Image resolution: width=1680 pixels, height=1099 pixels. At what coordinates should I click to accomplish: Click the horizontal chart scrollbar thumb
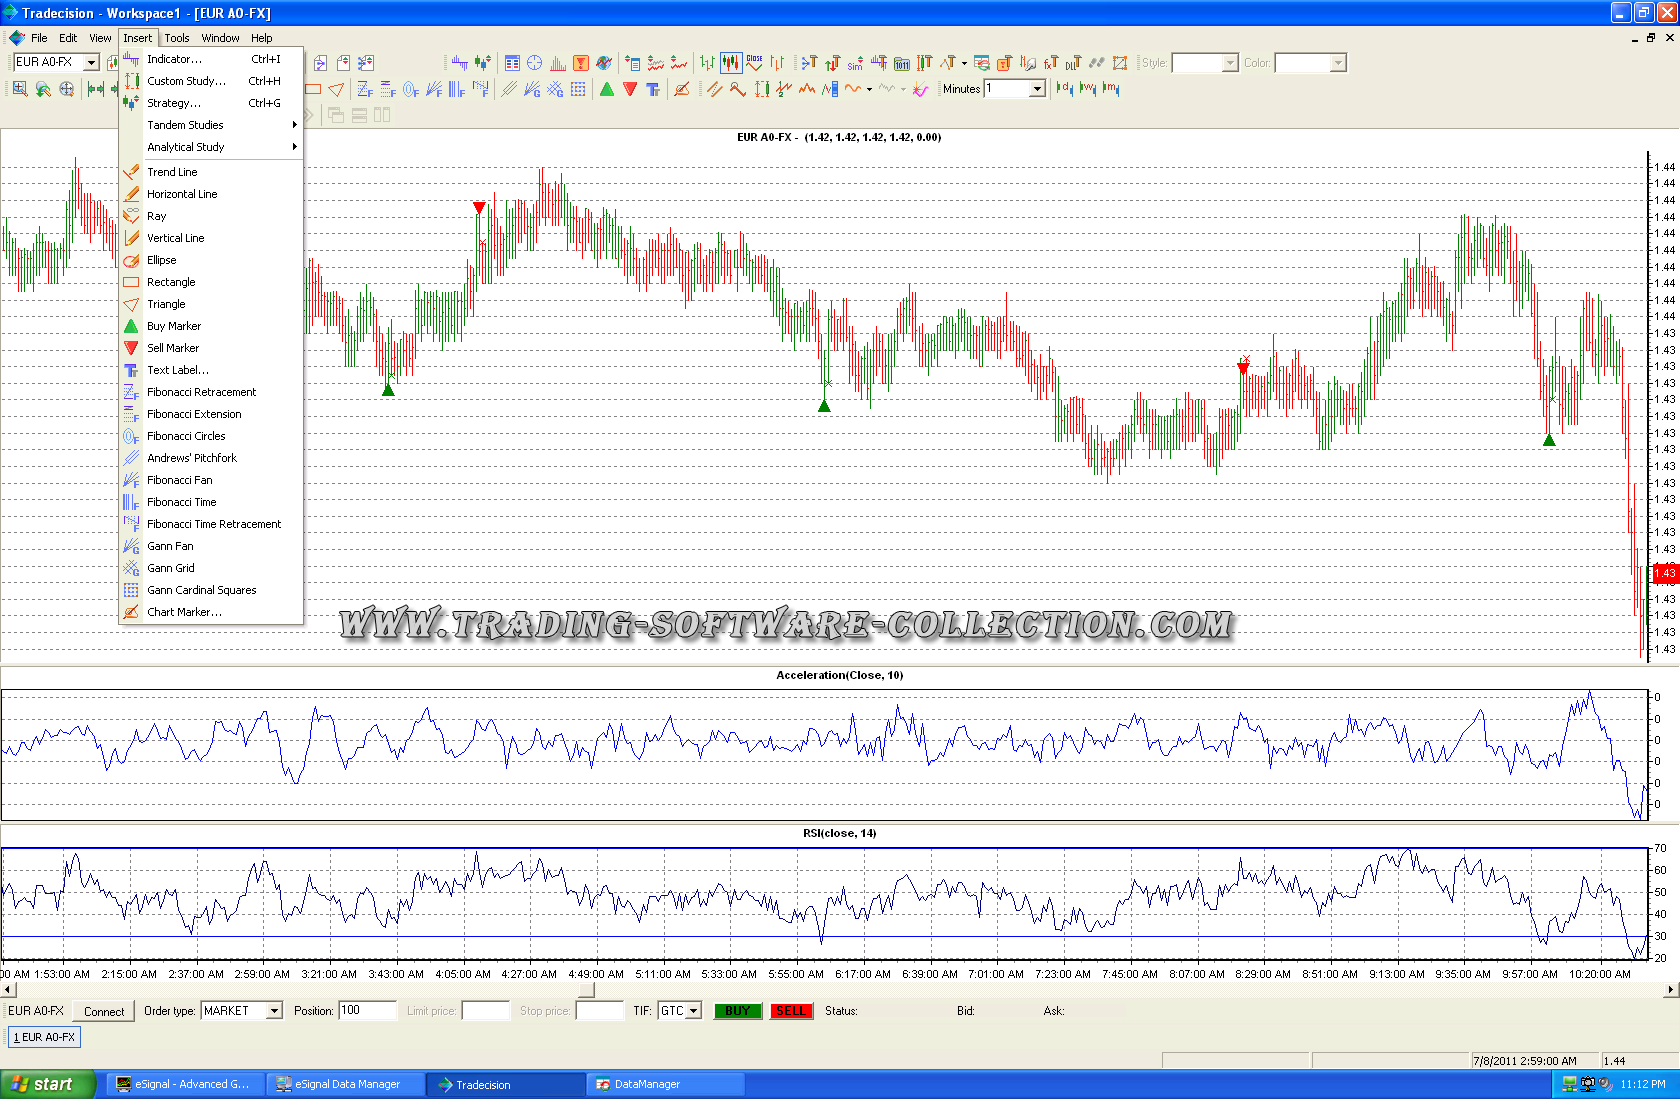[587, 990]
